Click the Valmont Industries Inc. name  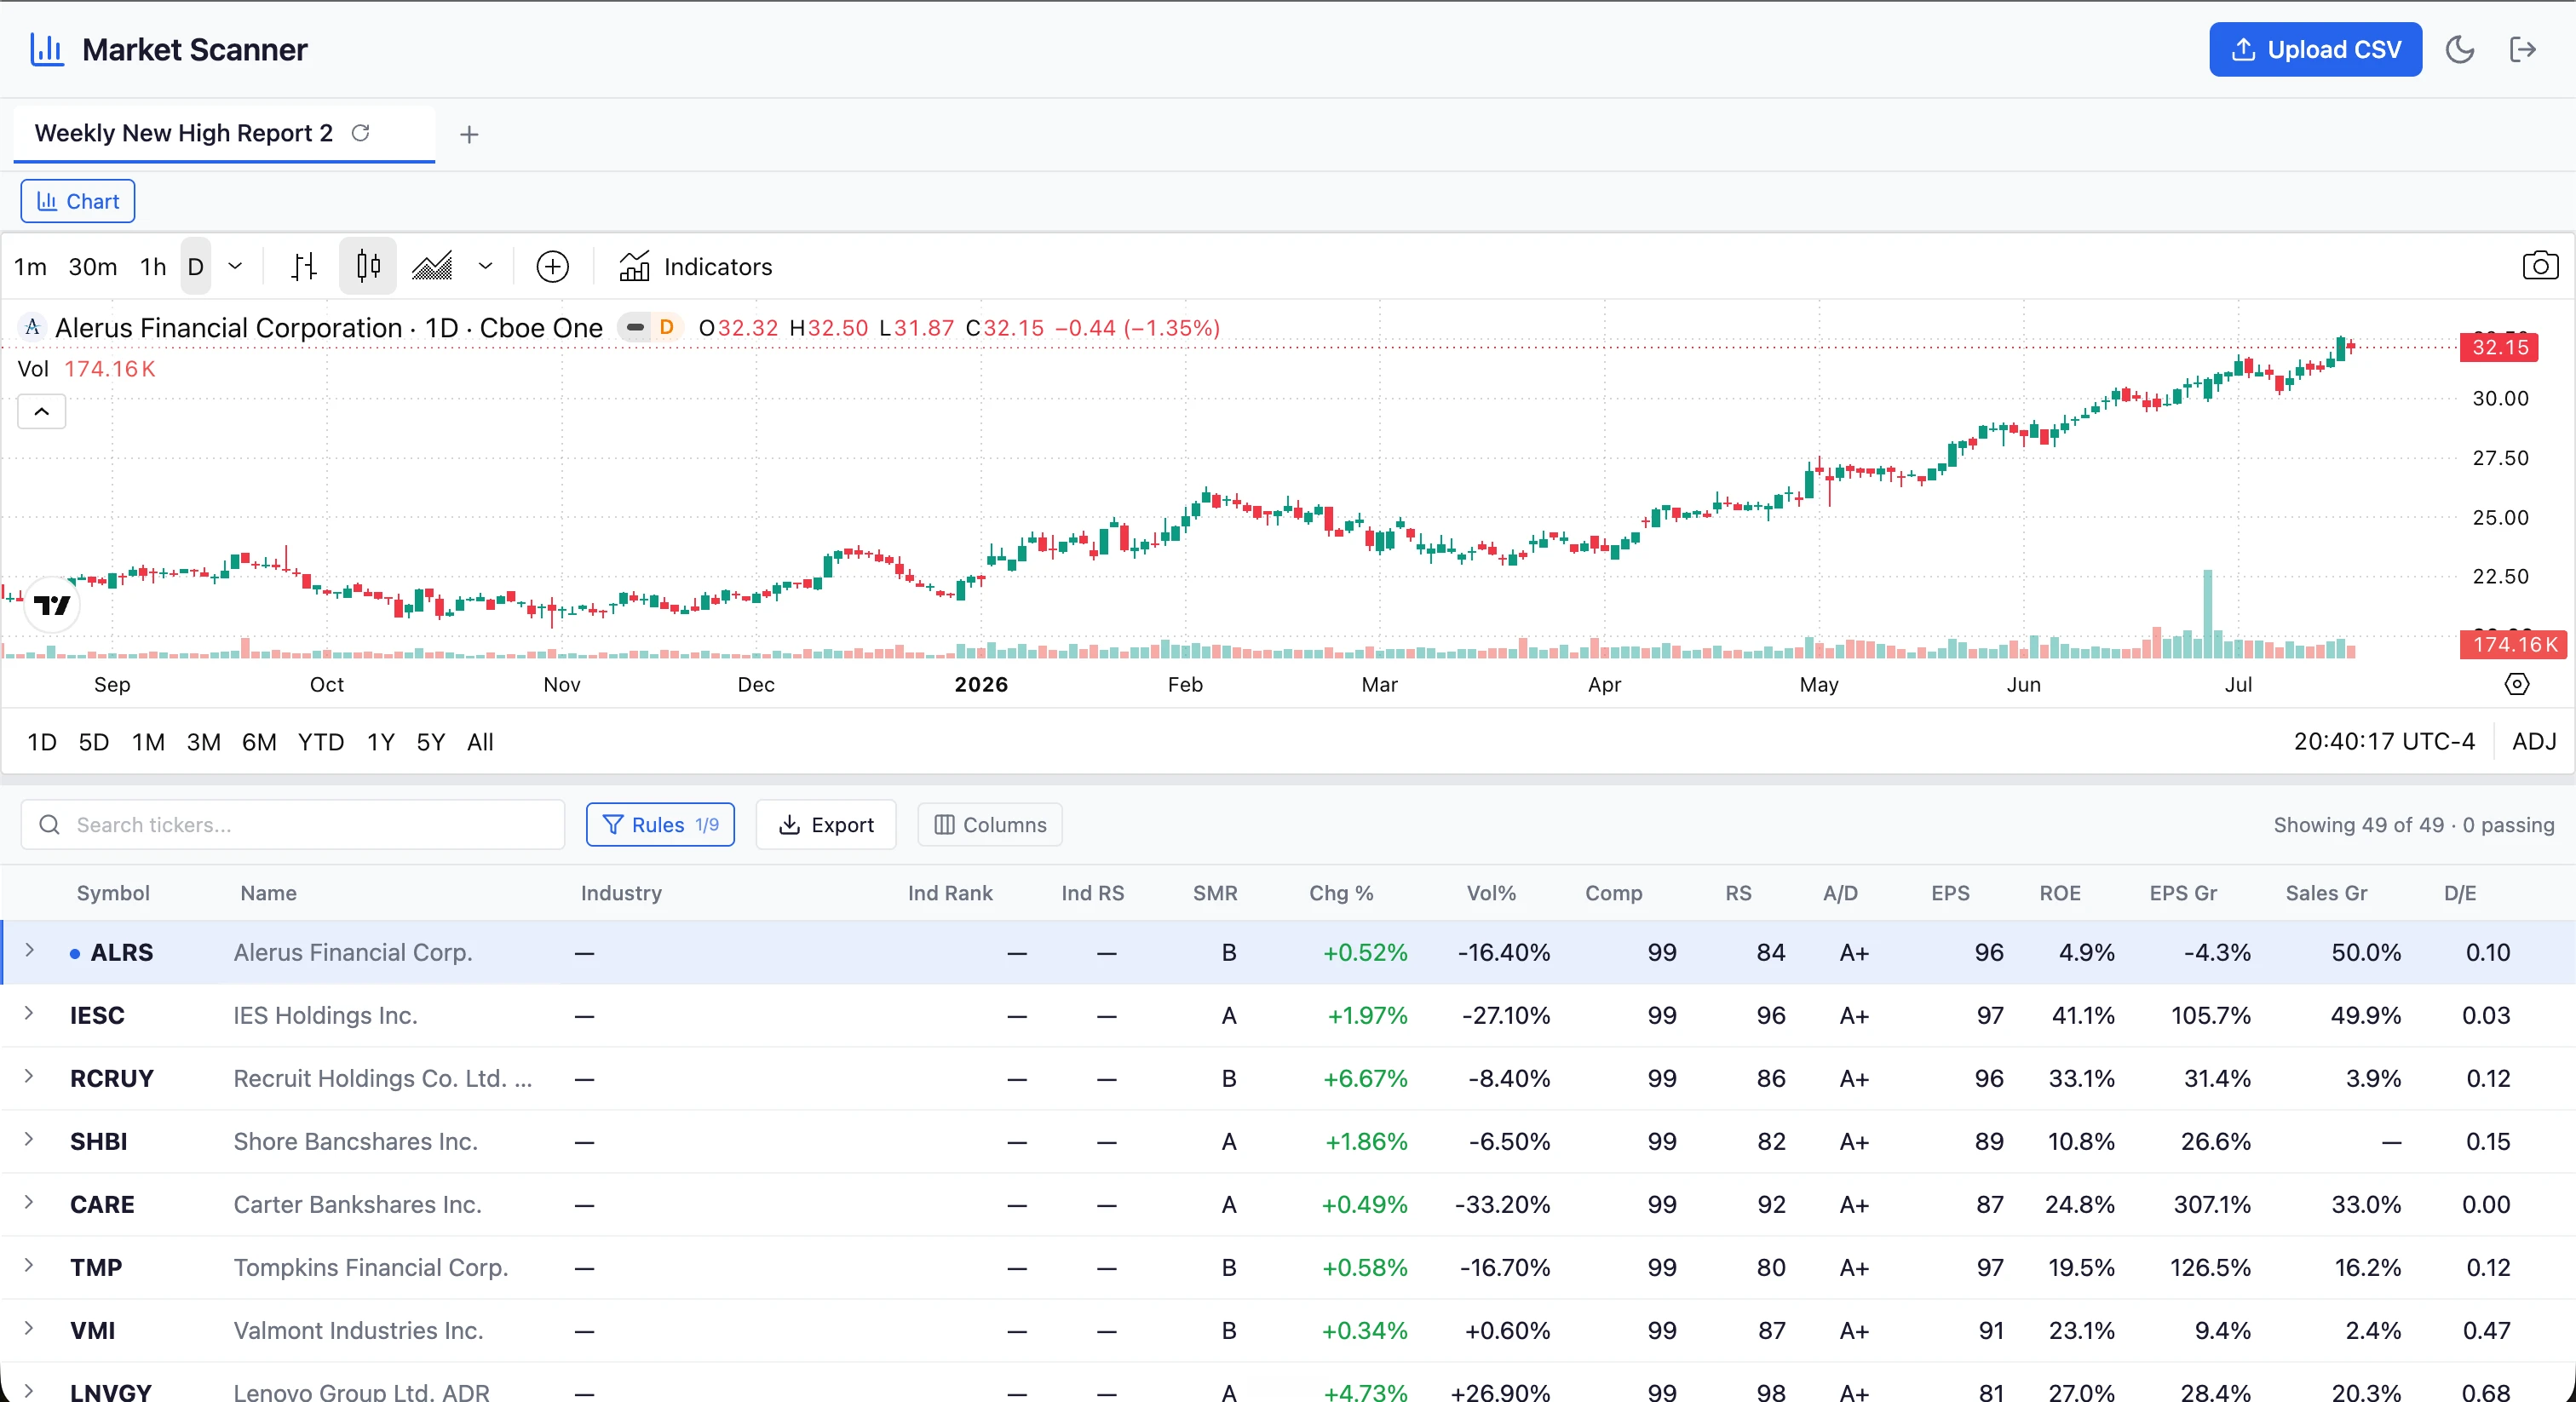pos(358,1330)
